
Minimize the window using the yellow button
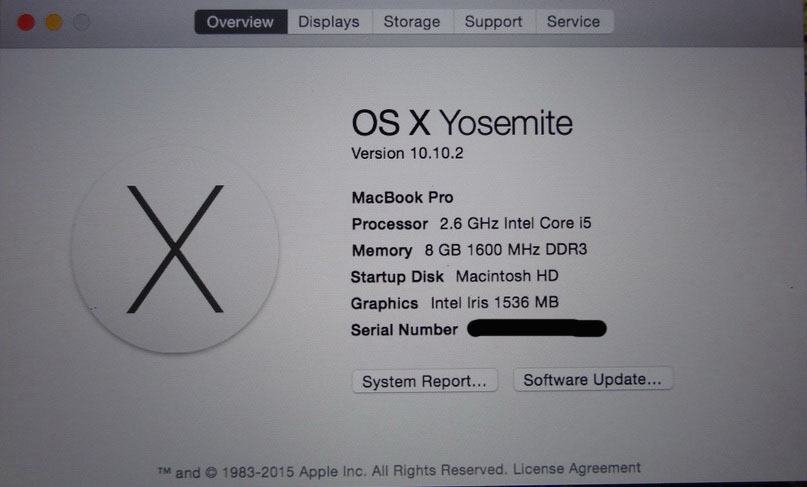[54, 22]
